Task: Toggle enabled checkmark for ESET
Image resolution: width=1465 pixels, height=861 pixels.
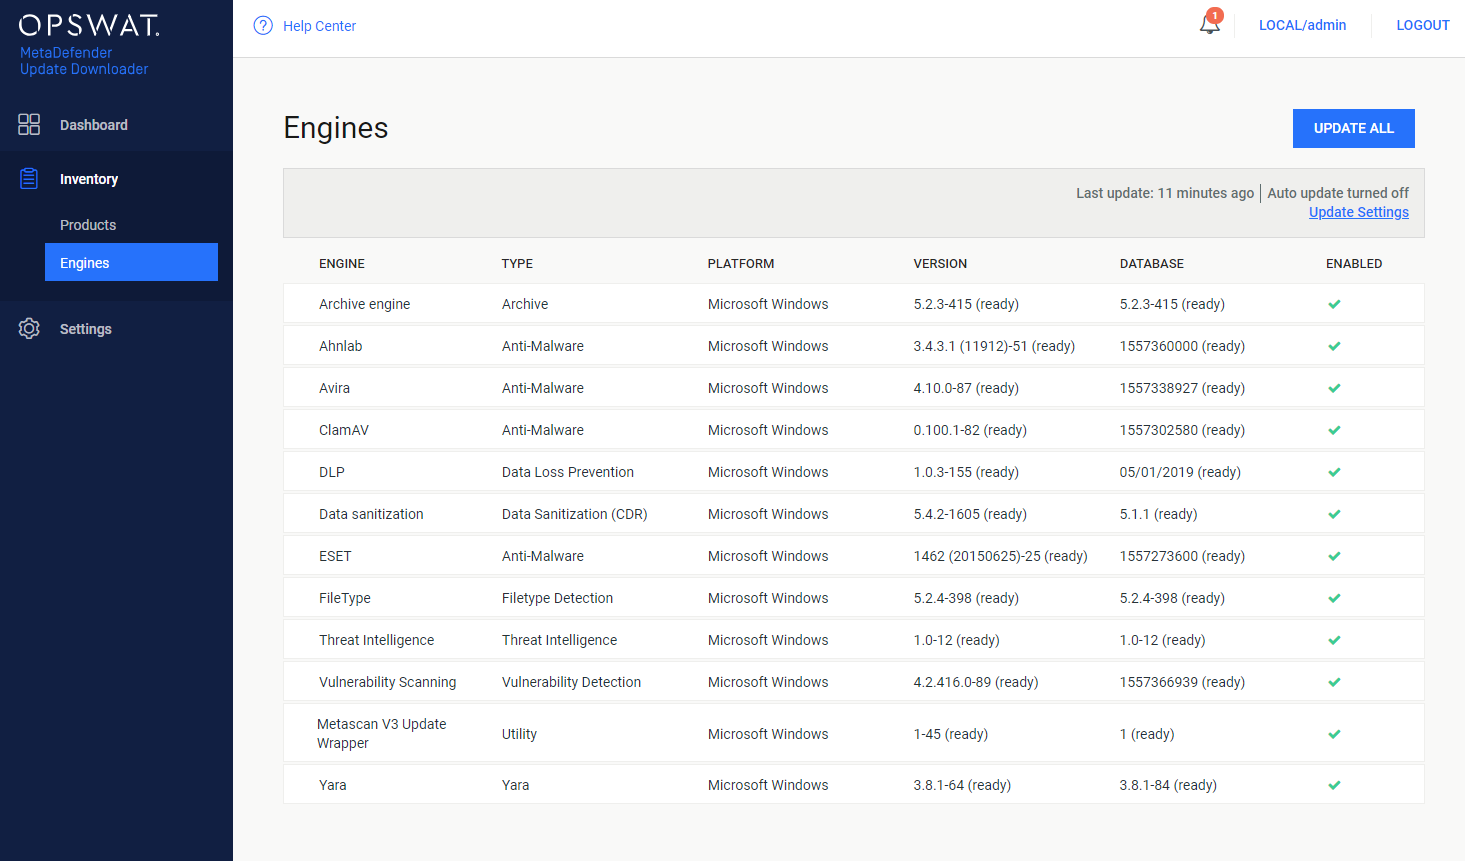Action: point(1334,556)
